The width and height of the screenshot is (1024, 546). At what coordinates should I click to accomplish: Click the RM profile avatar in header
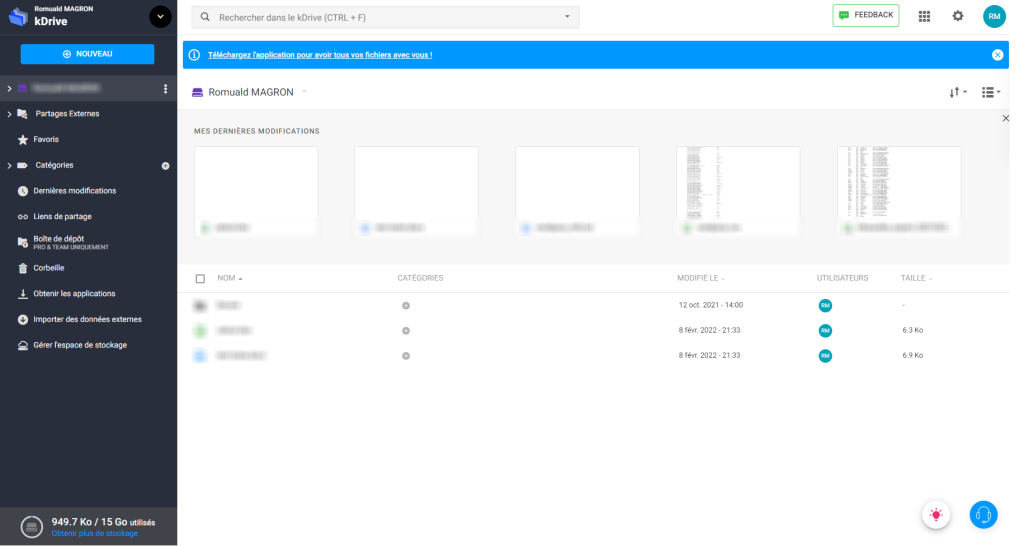point(994,16)
